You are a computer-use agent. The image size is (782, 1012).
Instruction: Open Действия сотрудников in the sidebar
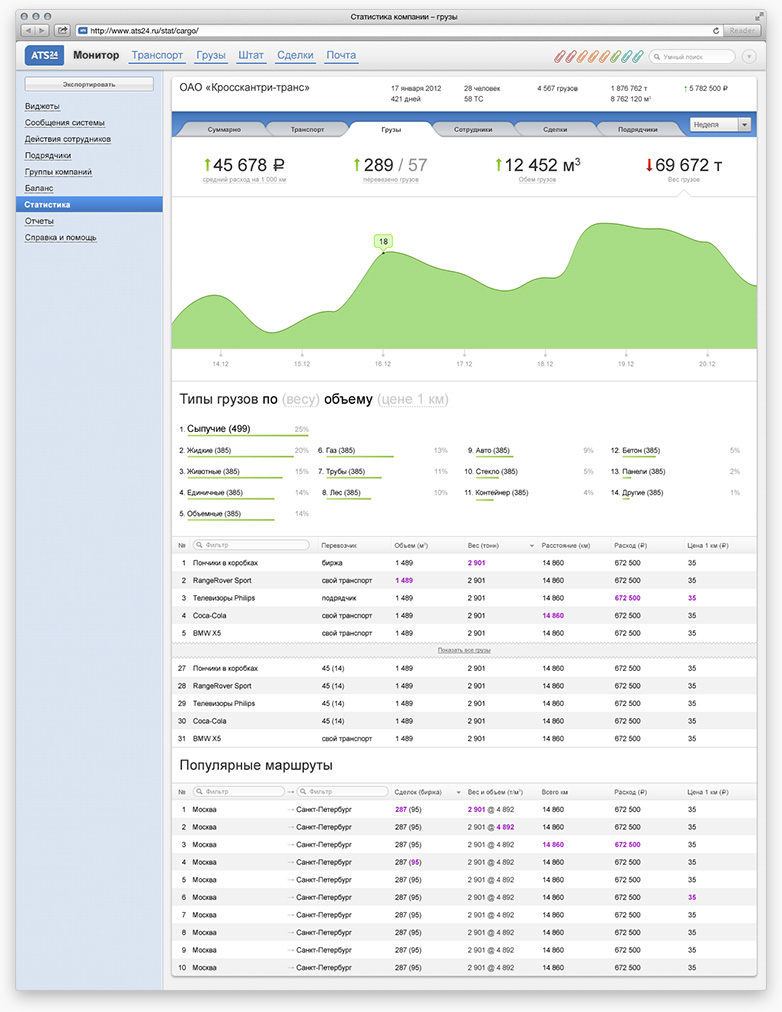pos(68,139)
